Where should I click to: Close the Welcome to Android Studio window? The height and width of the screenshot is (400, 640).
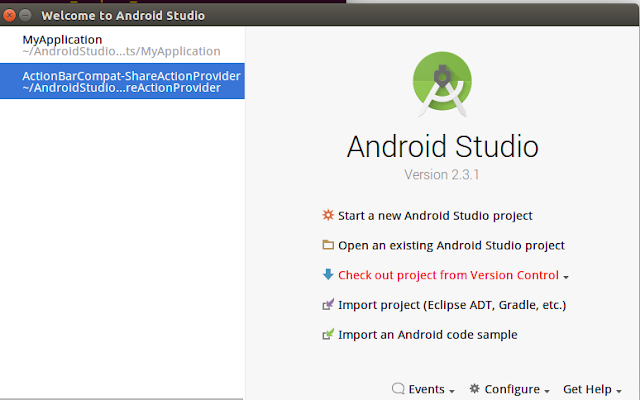pyautogui.click(x=9, y=16)
